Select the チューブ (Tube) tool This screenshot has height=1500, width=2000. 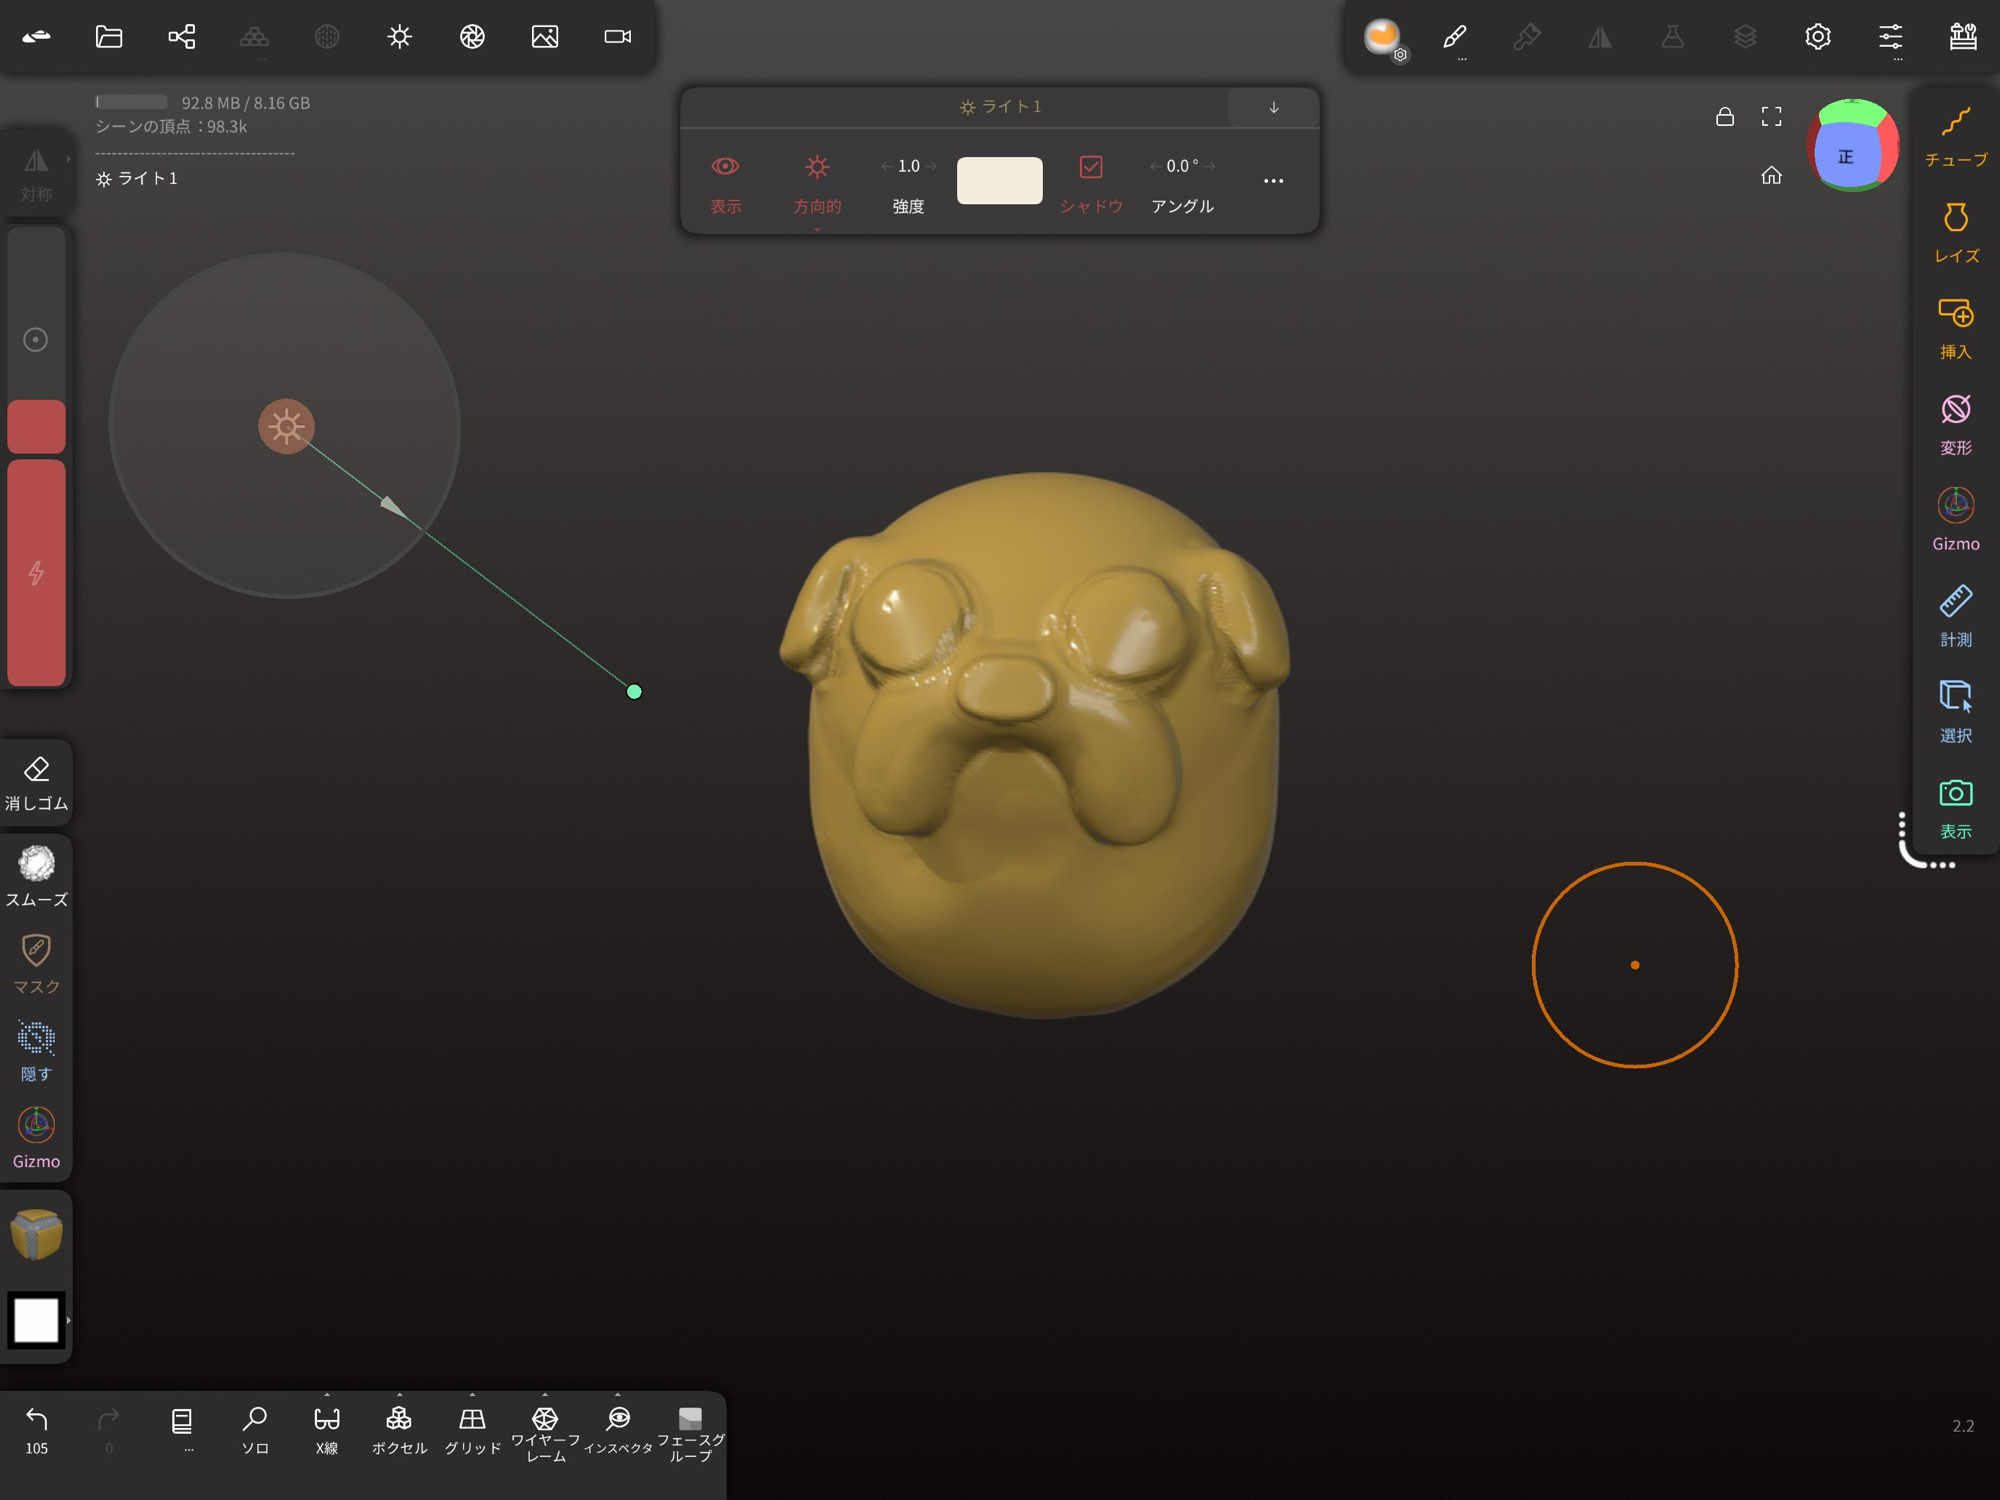[x=1955, y=136]
